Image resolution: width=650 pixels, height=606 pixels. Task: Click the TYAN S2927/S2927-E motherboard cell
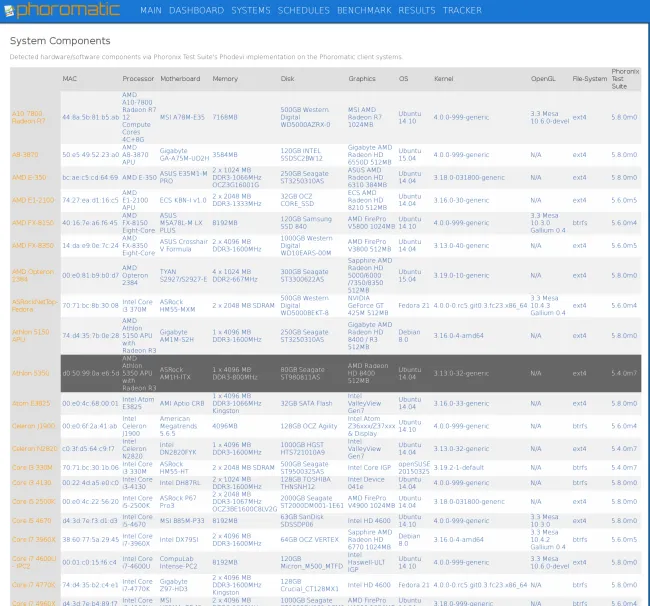[183, 275]
